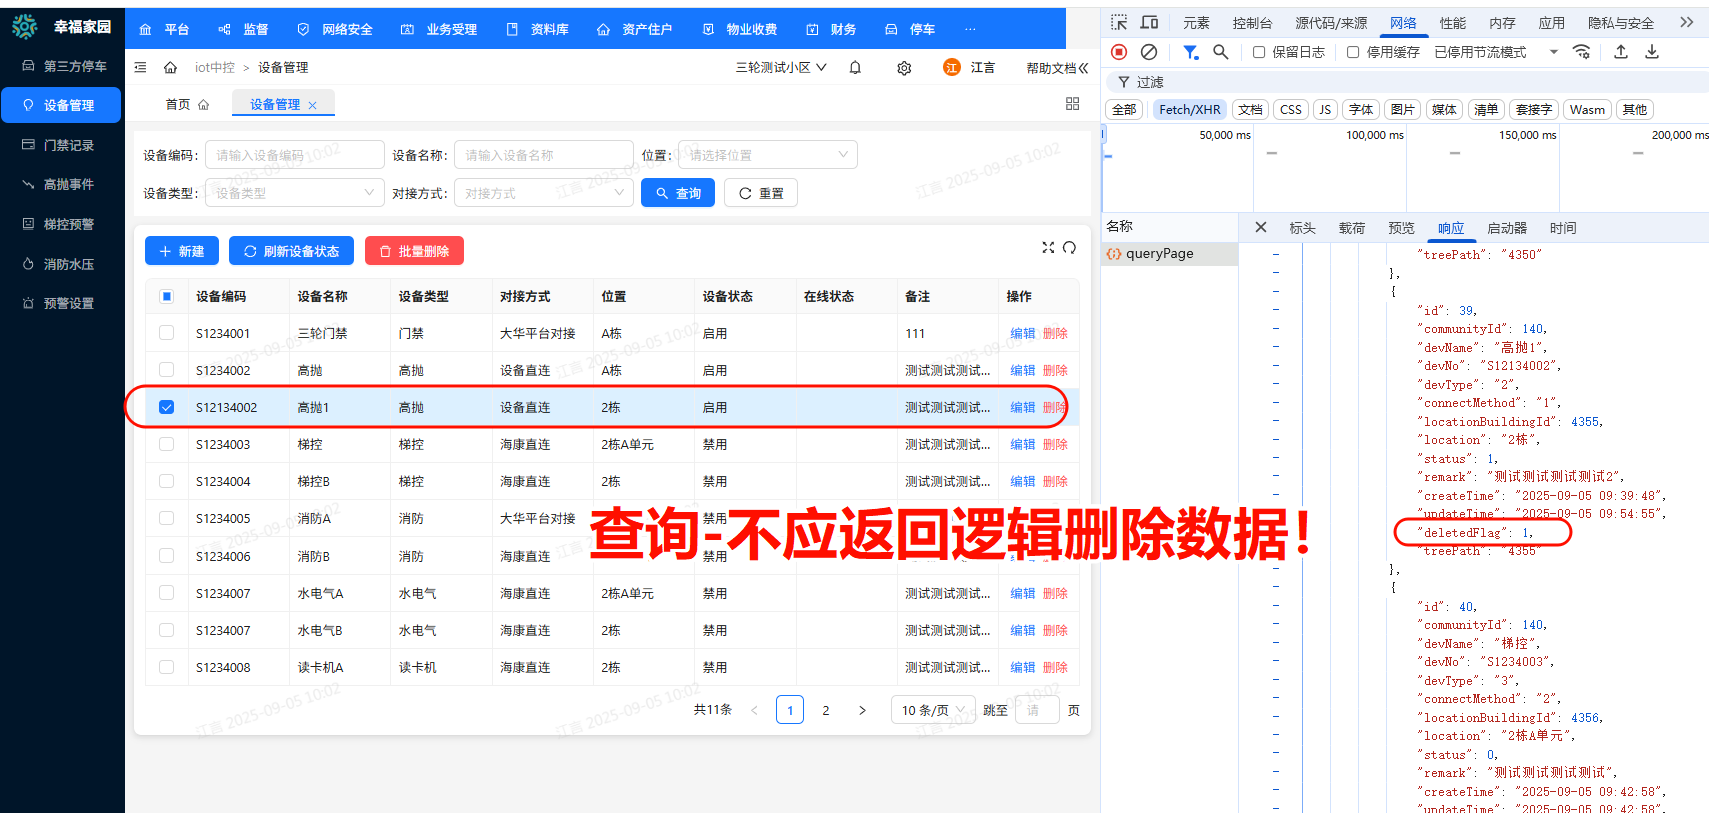Image resolution: width=1709 pixels, height=813 pixels.
Task: Switch to the 预览 tab in DevTools
Action: (x=1401, y=228)
